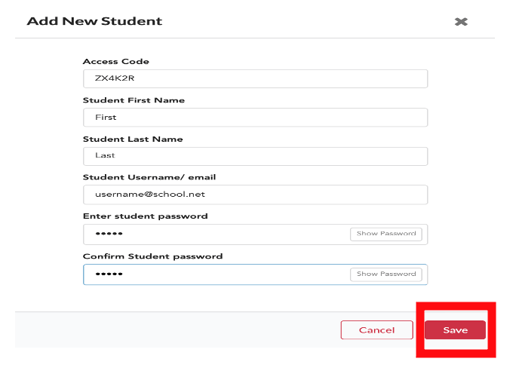This screenshot has width=513, height=380.
Task: Show the entered student password
Action: coord(386,234)
